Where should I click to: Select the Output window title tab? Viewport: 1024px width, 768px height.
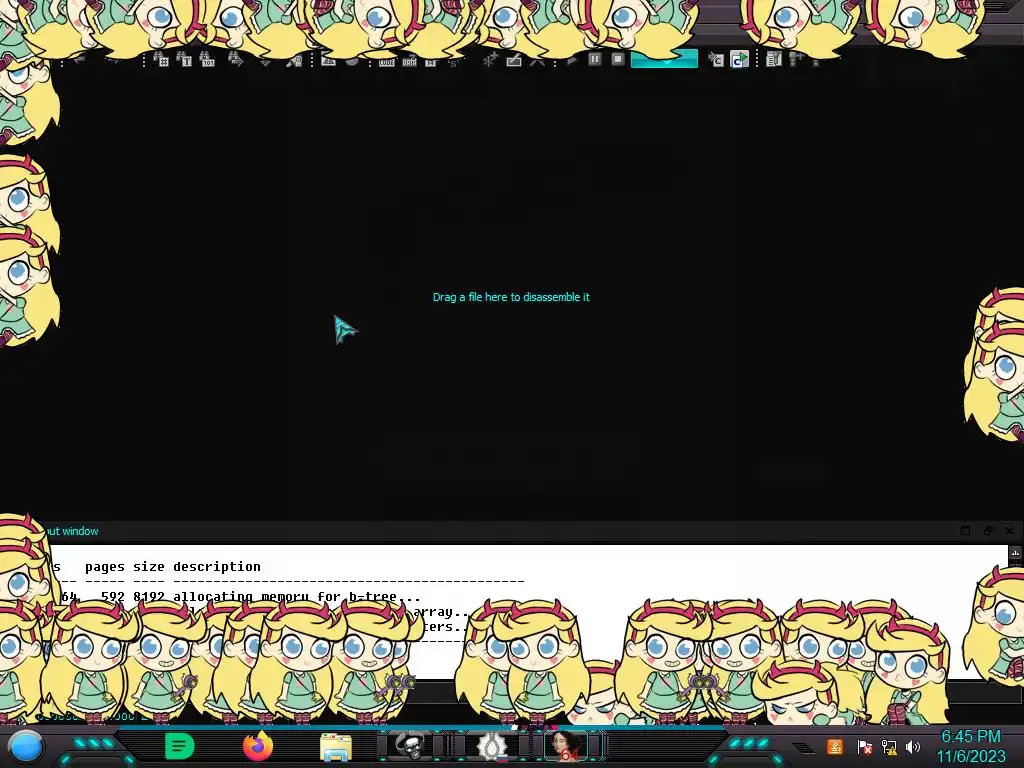click(x=72, y=531)
